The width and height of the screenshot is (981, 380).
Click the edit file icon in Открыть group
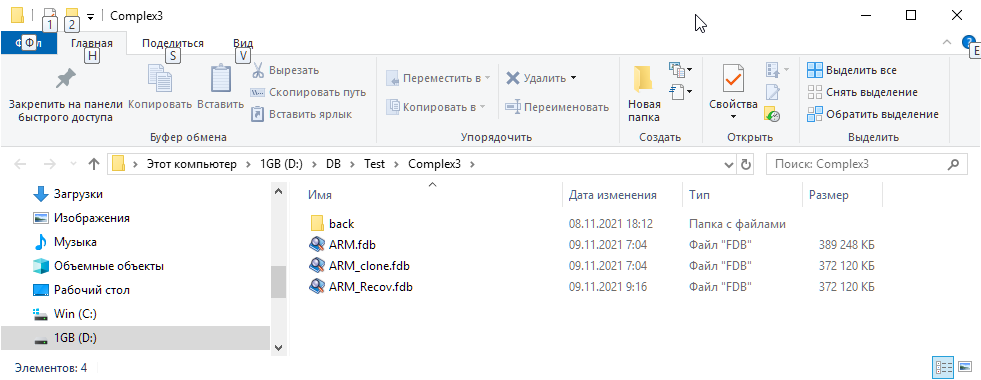click(773, 92)
